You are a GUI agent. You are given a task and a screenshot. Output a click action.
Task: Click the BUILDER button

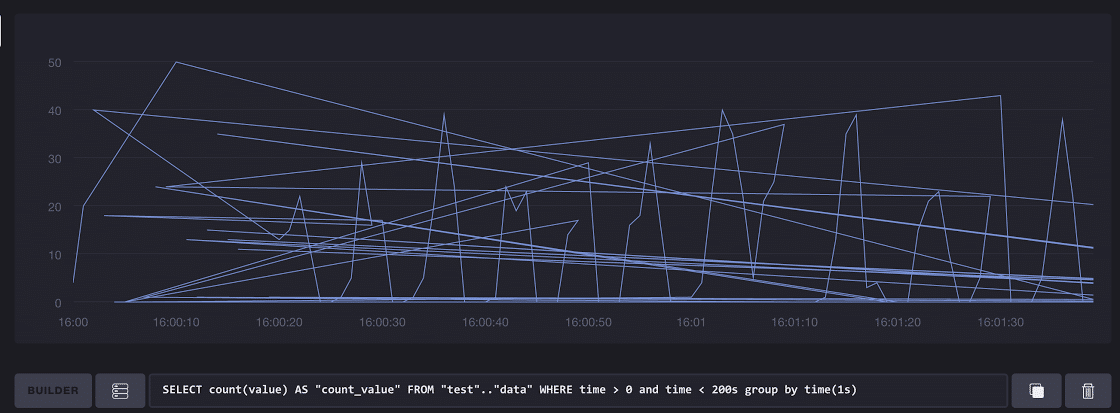(53, 390)
